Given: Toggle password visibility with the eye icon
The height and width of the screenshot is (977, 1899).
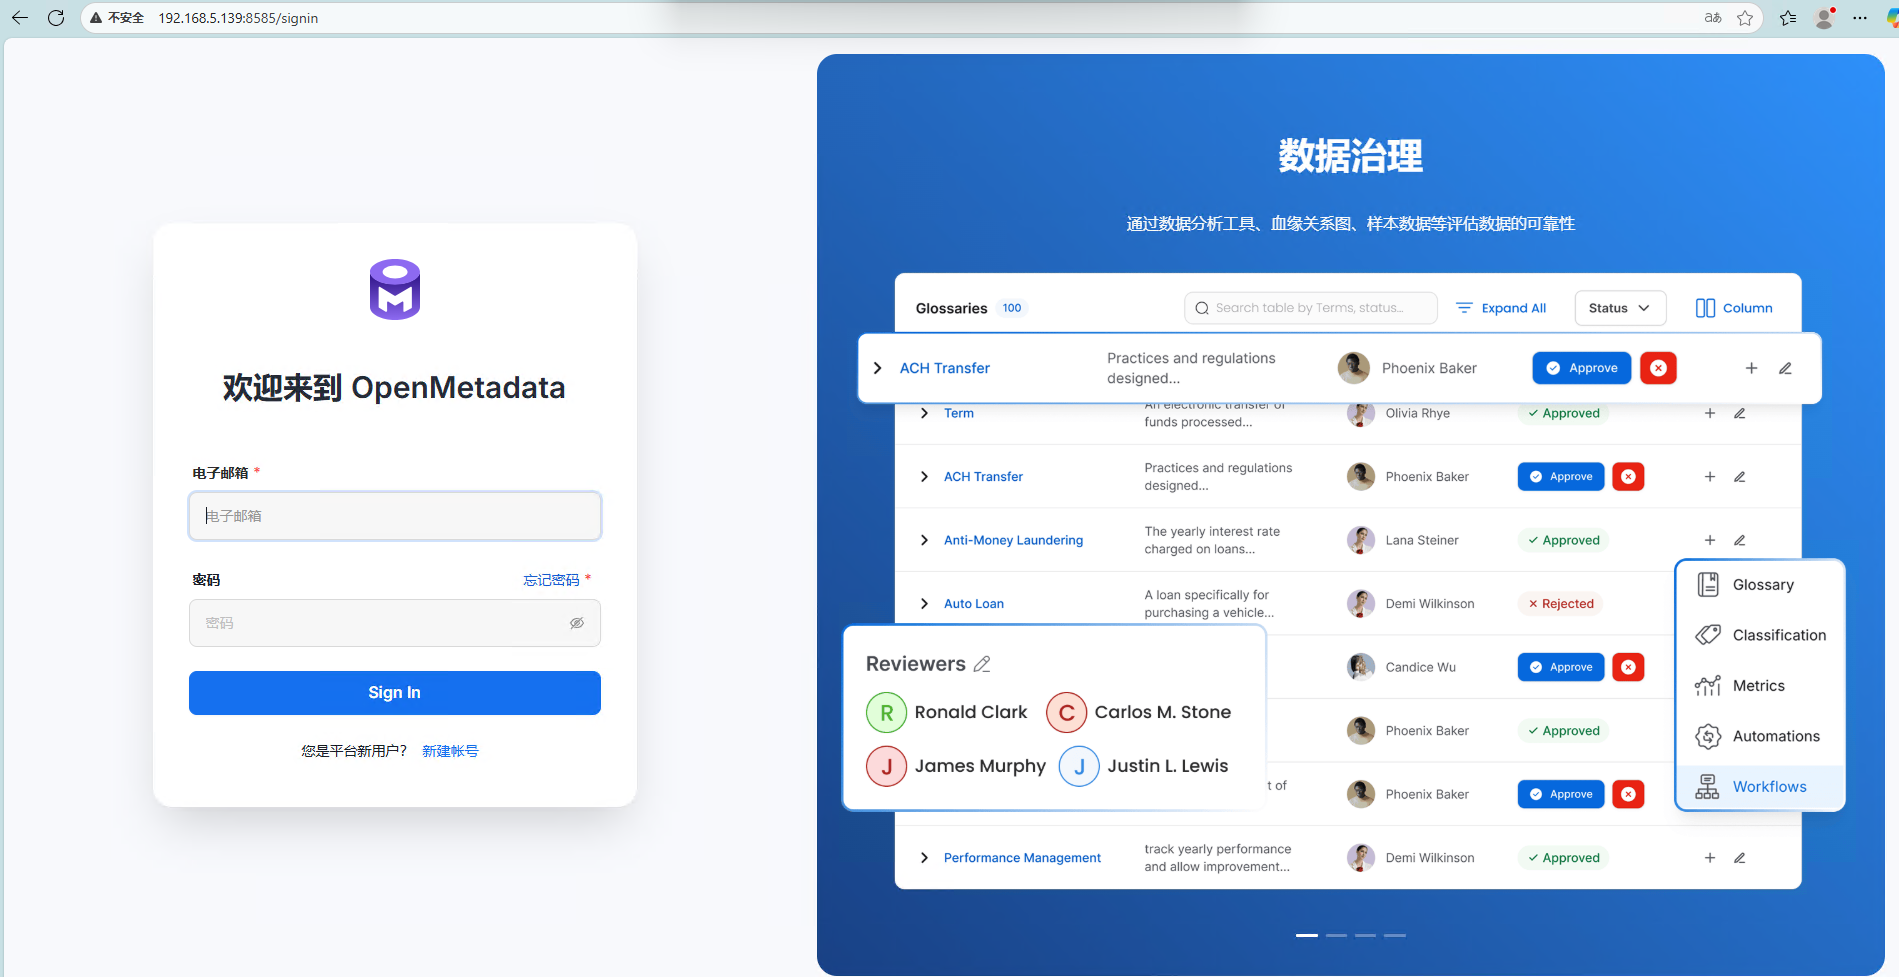Looking at the screenshot, I should pyautogui.click(x=577, y=623).
